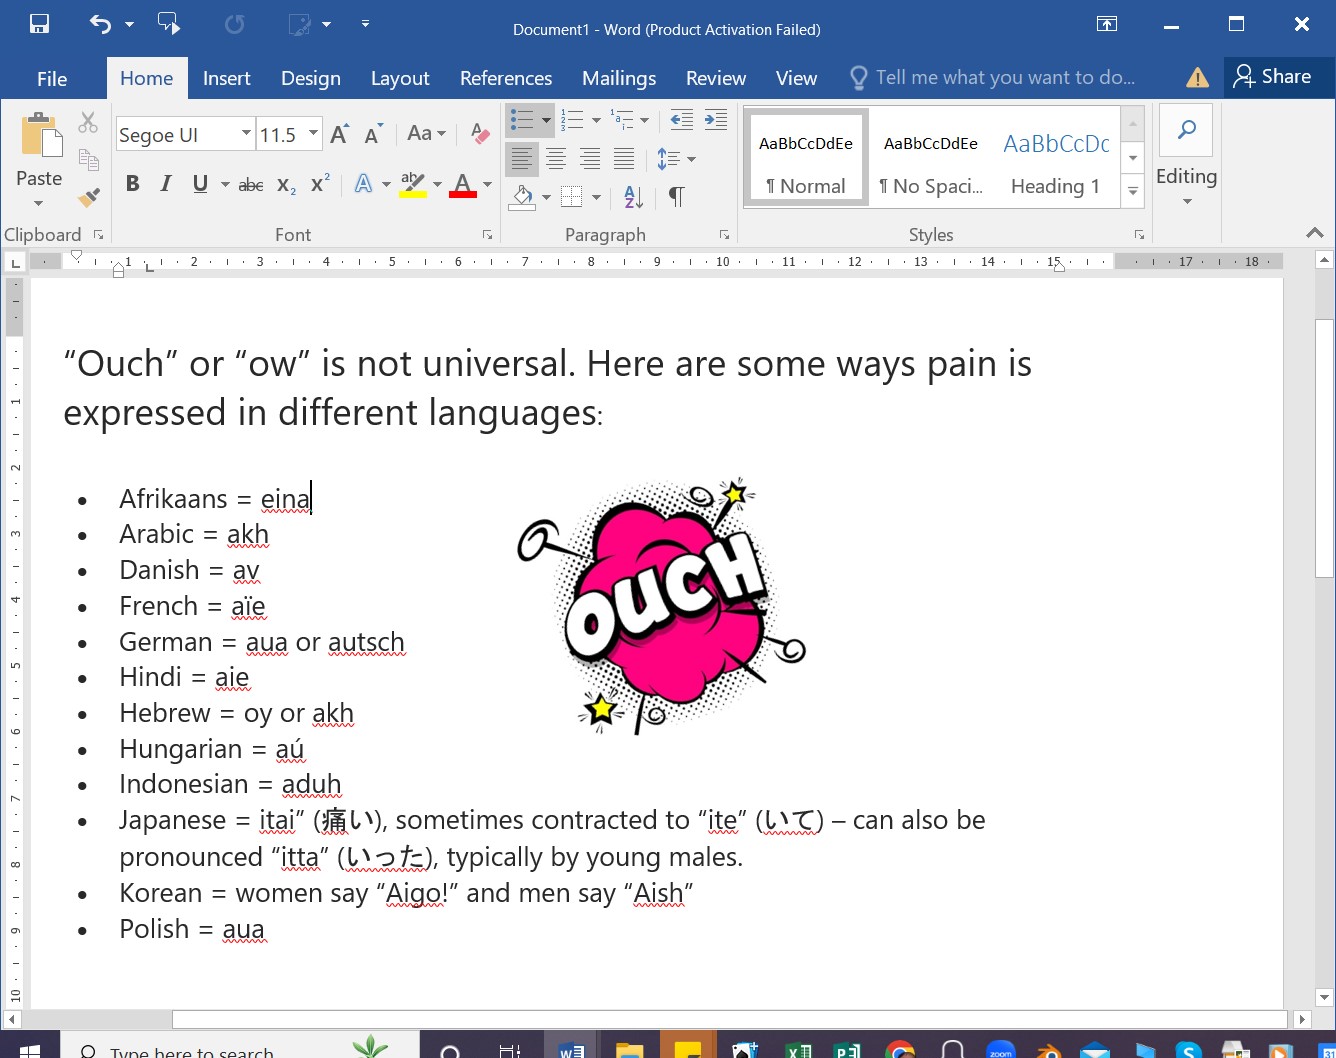Click the Share button

point(1273,77)
